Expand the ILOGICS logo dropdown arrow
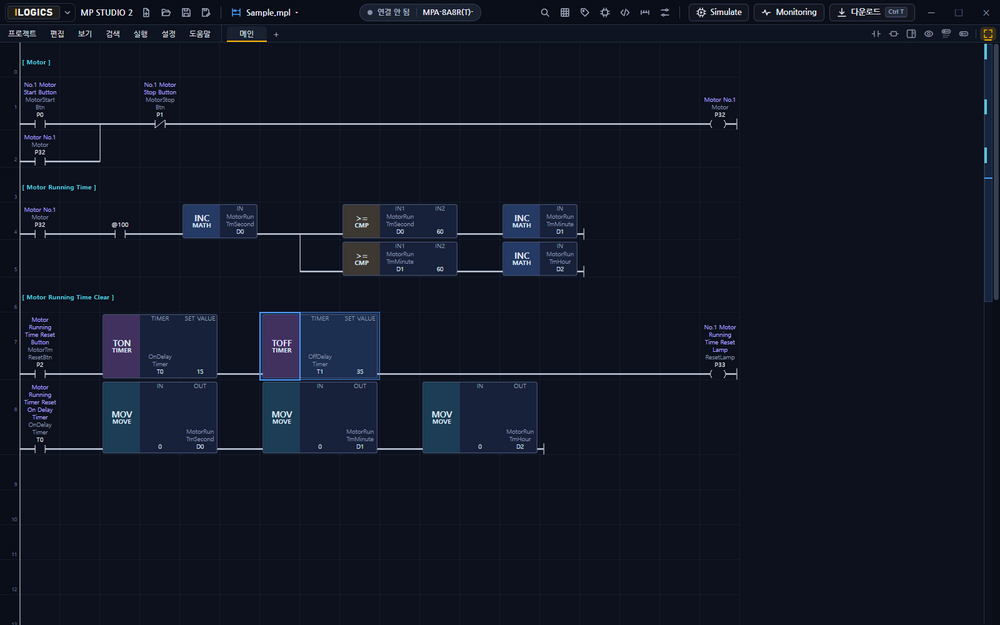Viewport: 1000px width, 625px height. pos(68,12)
